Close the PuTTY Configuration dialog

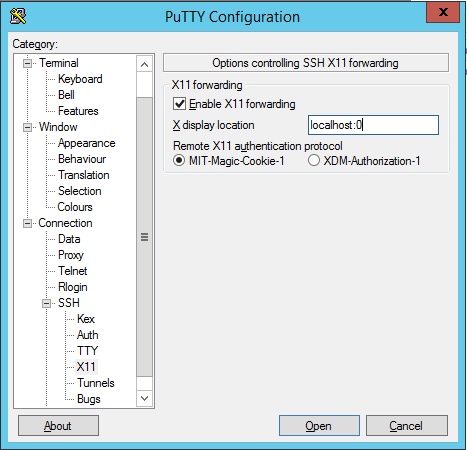443,12
